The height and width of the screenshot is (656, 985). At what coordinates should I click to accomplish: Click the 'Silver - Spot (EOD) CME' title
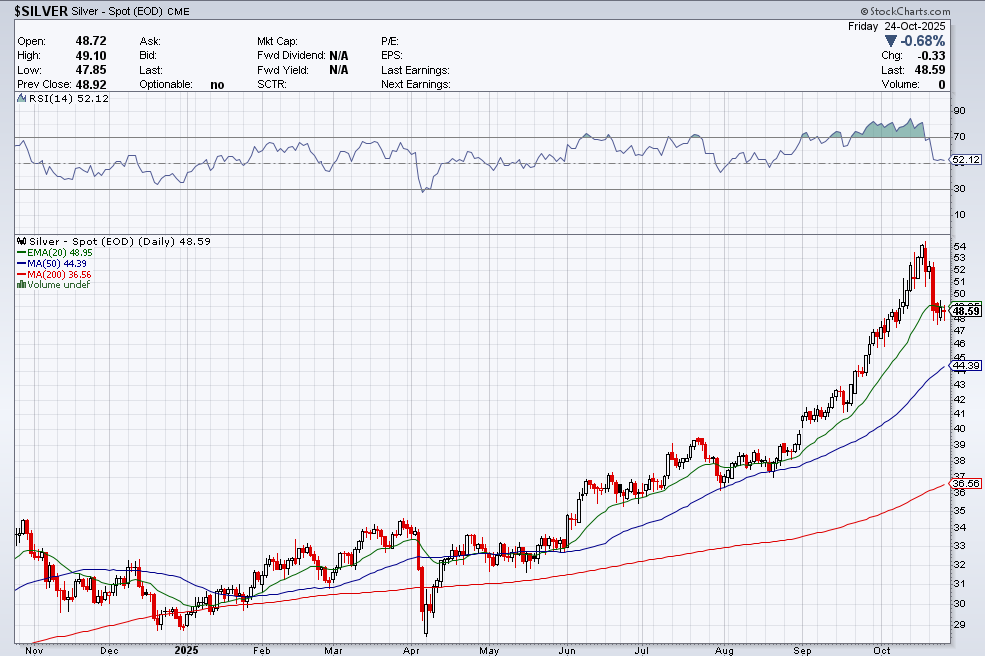[130, 11]
